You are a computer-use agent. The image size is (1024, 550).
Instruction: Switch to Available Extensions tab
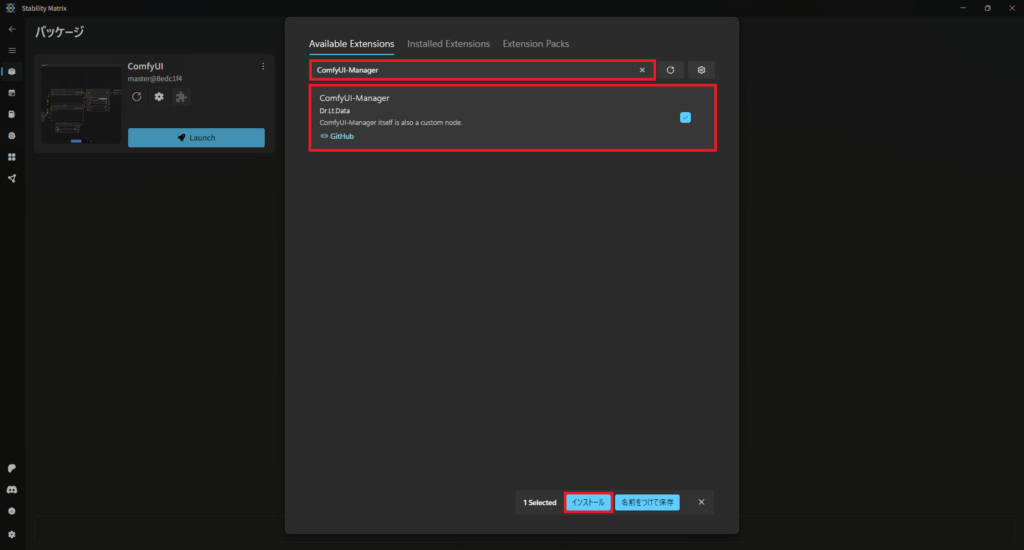(351, 44)
